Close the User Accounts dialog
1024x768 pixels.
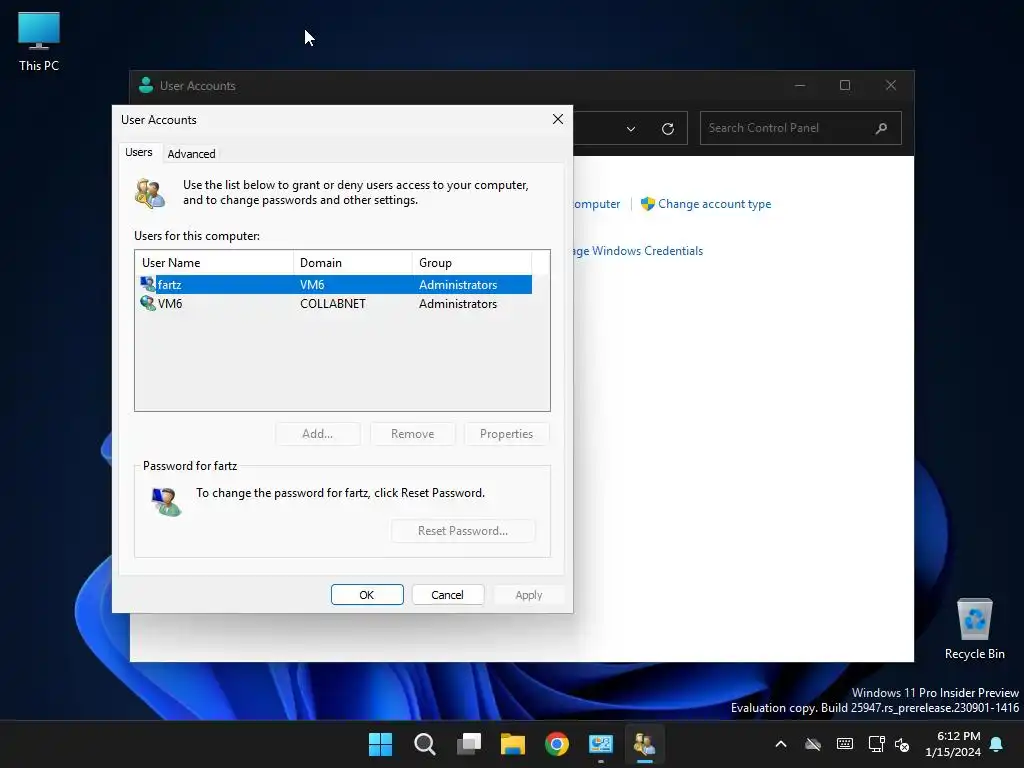pyautogui.click(x=558, y=119)
